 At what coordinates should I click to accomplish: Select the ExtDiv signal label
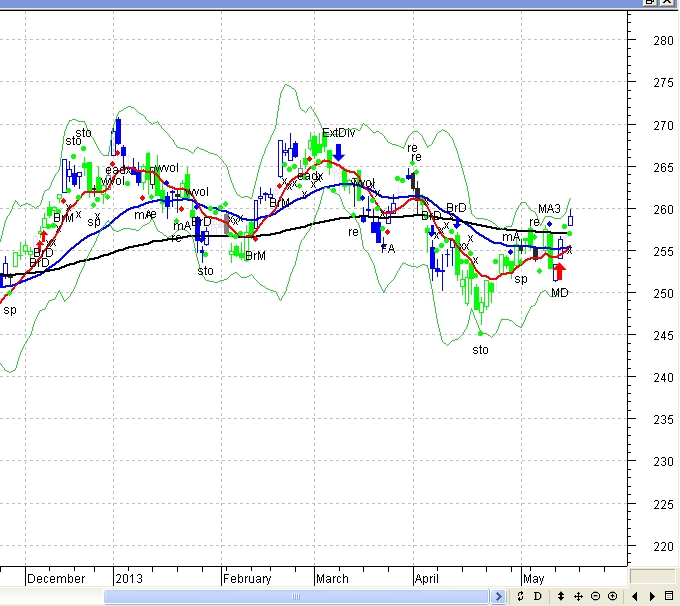tap(338, 134)
